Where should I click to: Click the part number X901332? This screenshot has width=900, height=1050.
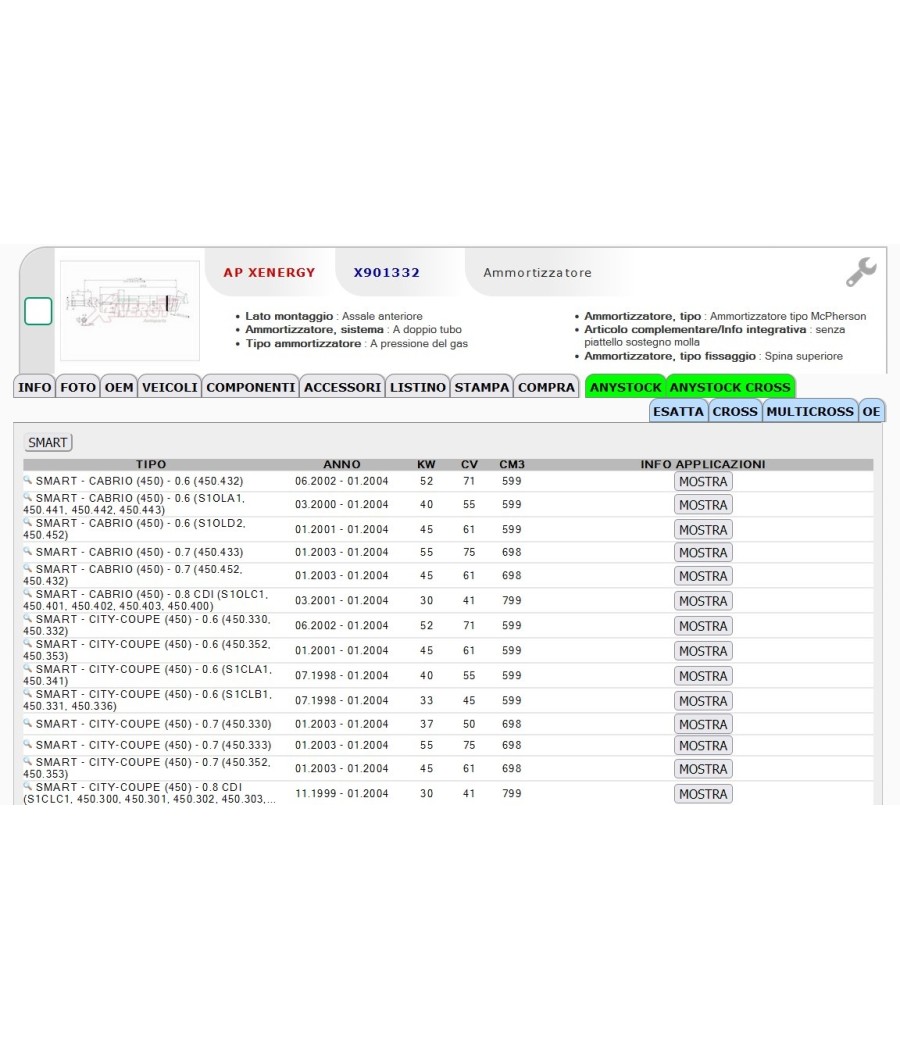[386, 273]
